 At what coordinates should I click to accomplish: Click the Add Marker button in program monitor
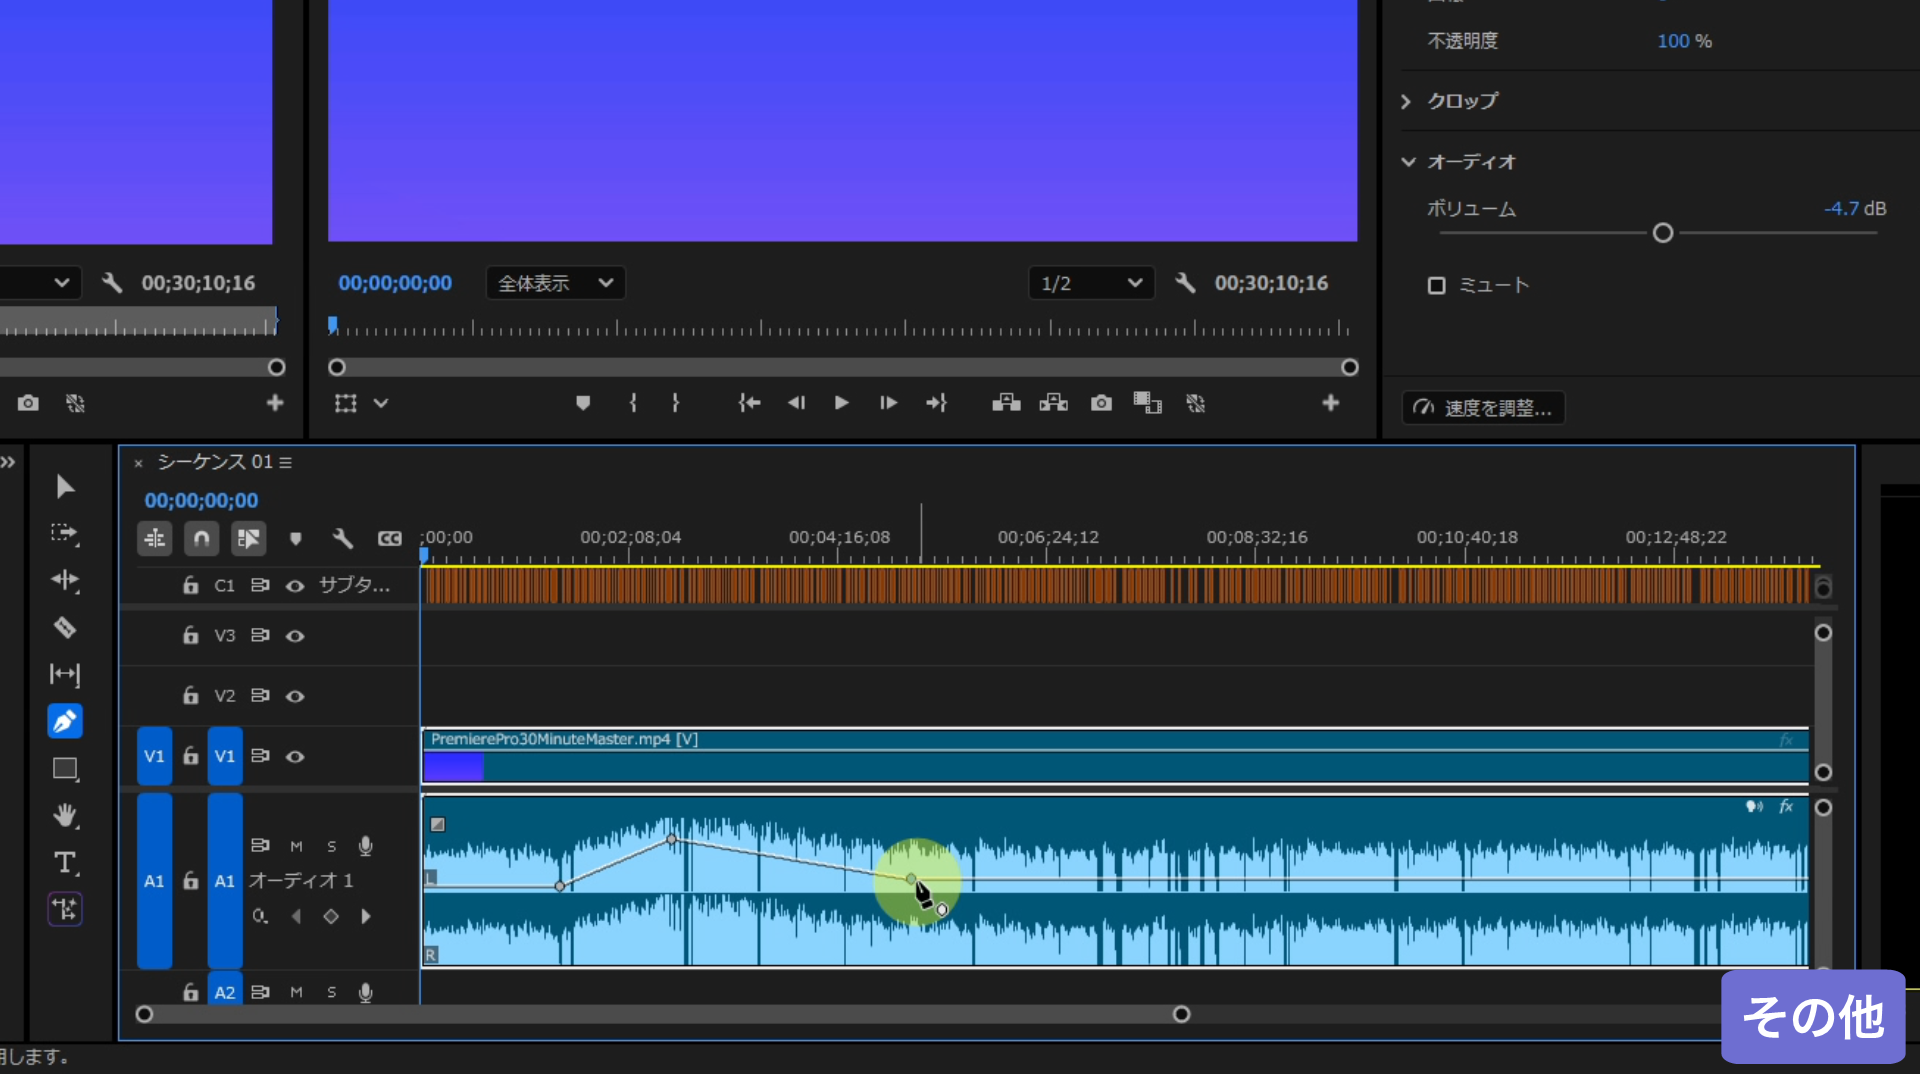[583, 403]
